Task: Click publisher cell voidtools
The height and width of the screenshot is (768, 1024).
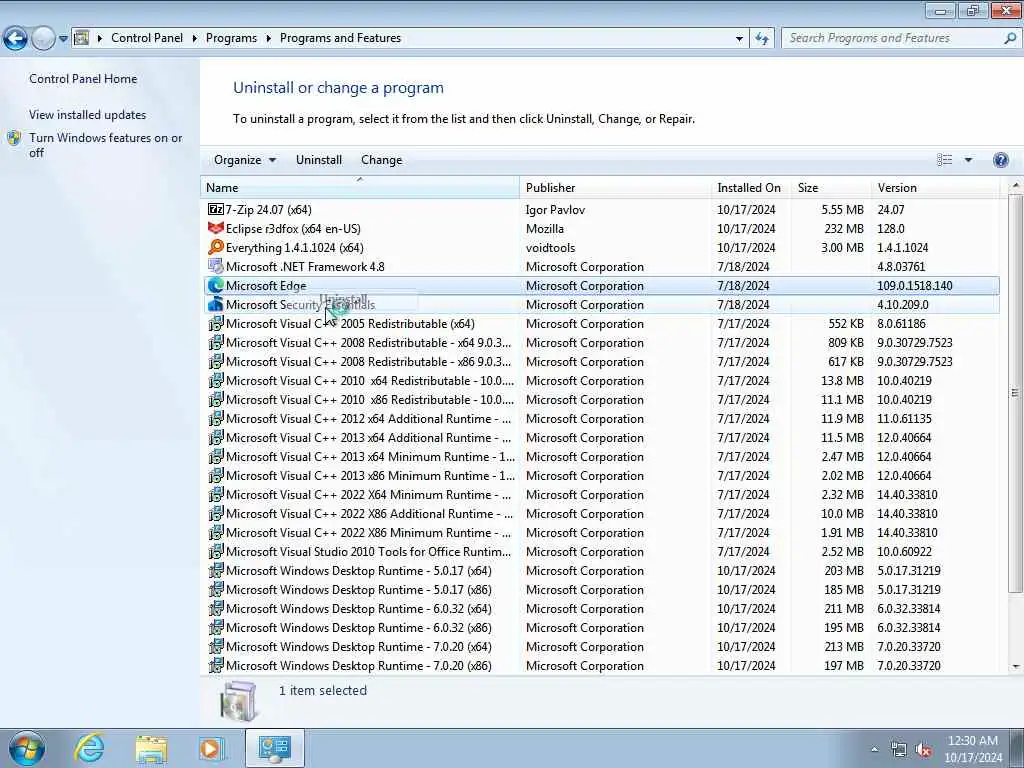Action: point(551,248)
